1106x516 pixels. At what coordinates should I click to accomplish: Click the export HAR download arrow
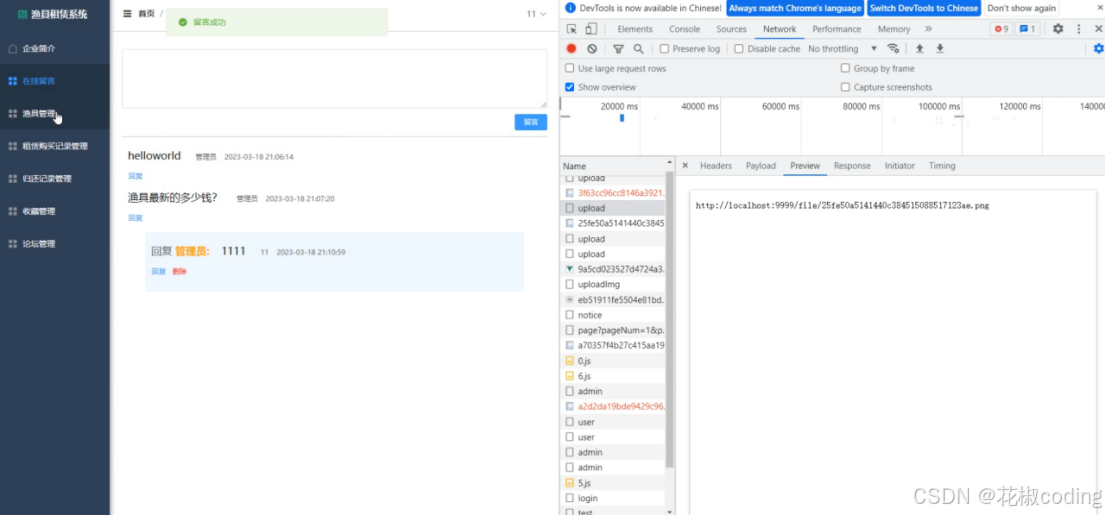pos(940,49)
